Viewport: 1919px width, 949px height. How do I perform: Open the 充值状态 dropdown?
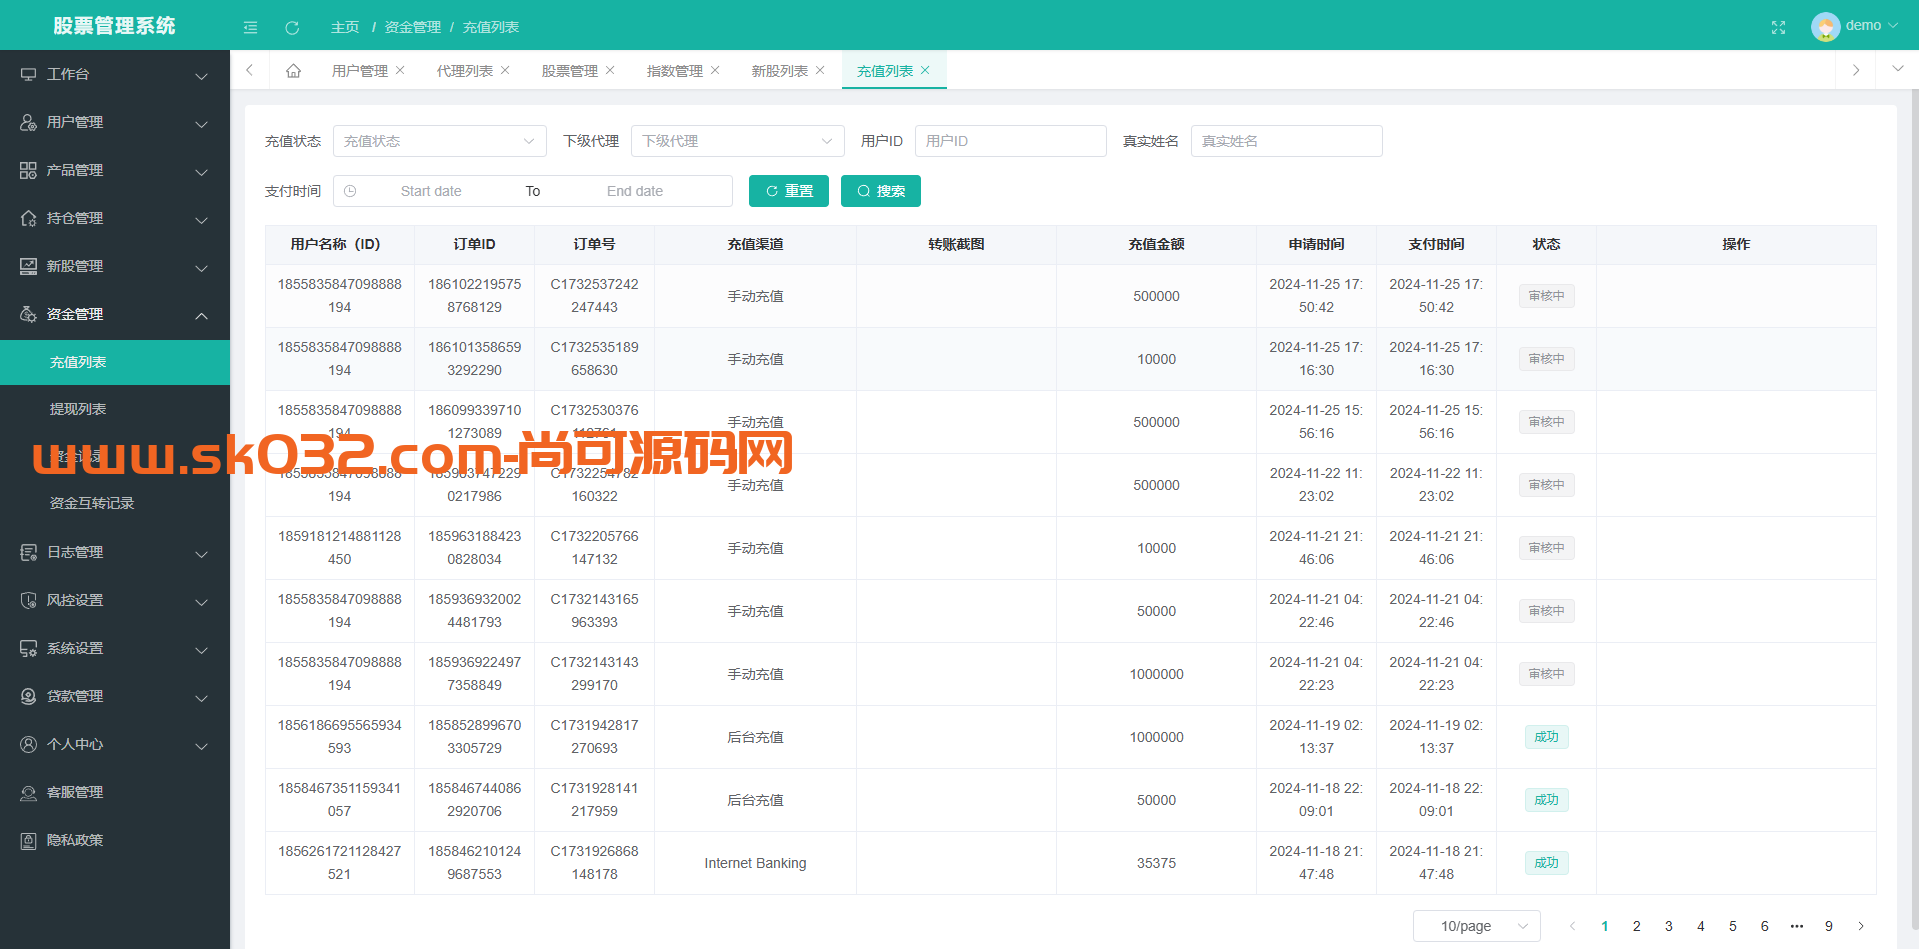440,141
